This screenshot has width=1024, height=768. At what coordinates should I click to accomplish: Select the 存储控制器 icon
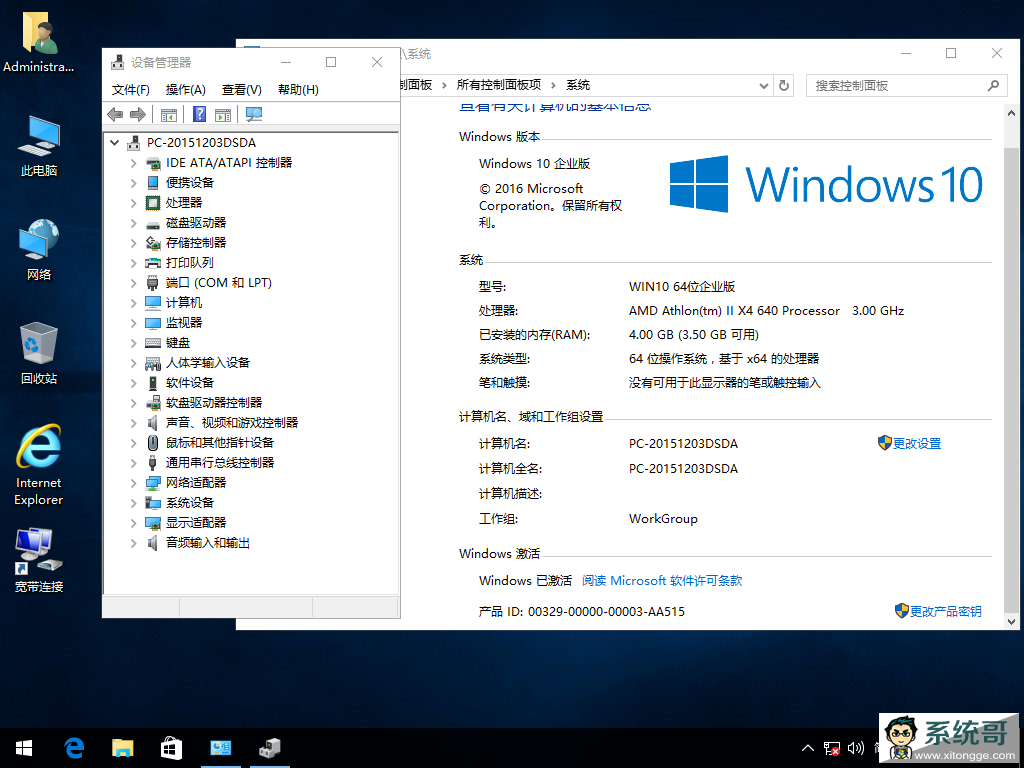click(153, 243)
